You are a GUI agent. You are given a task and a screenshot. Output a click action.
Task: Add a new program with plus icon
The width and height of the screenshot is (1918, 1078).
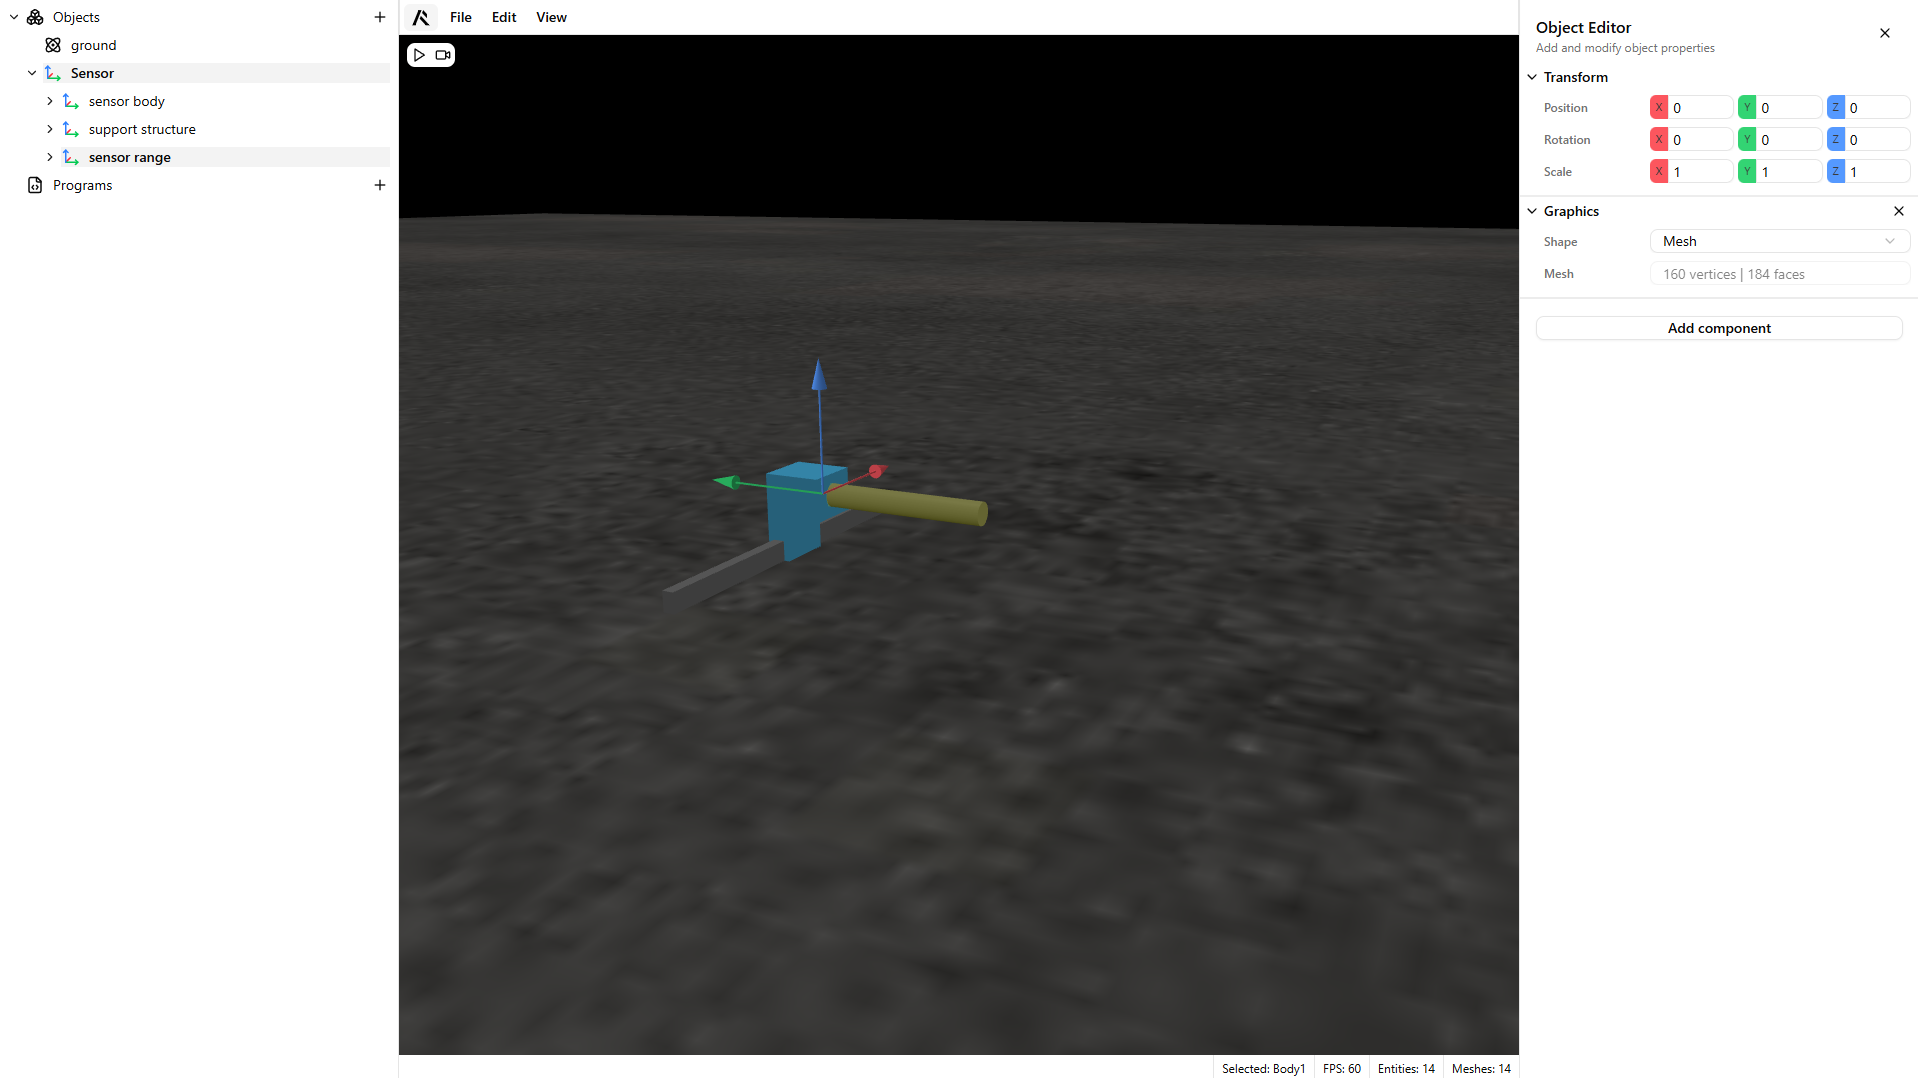click(380, 185)
